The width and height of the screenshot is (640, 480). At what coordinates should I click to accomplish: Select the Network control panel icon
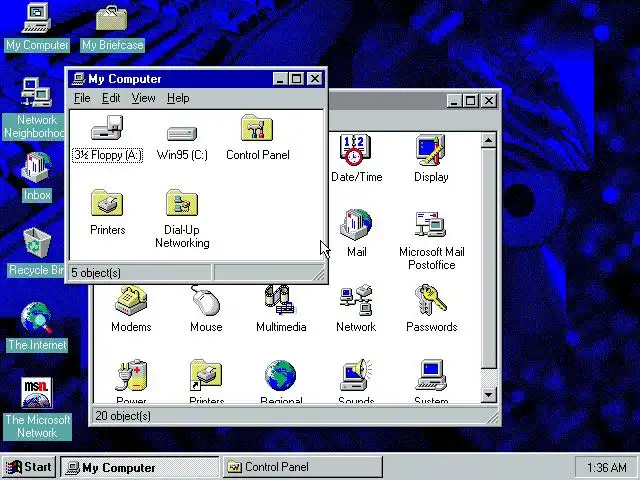356,300
